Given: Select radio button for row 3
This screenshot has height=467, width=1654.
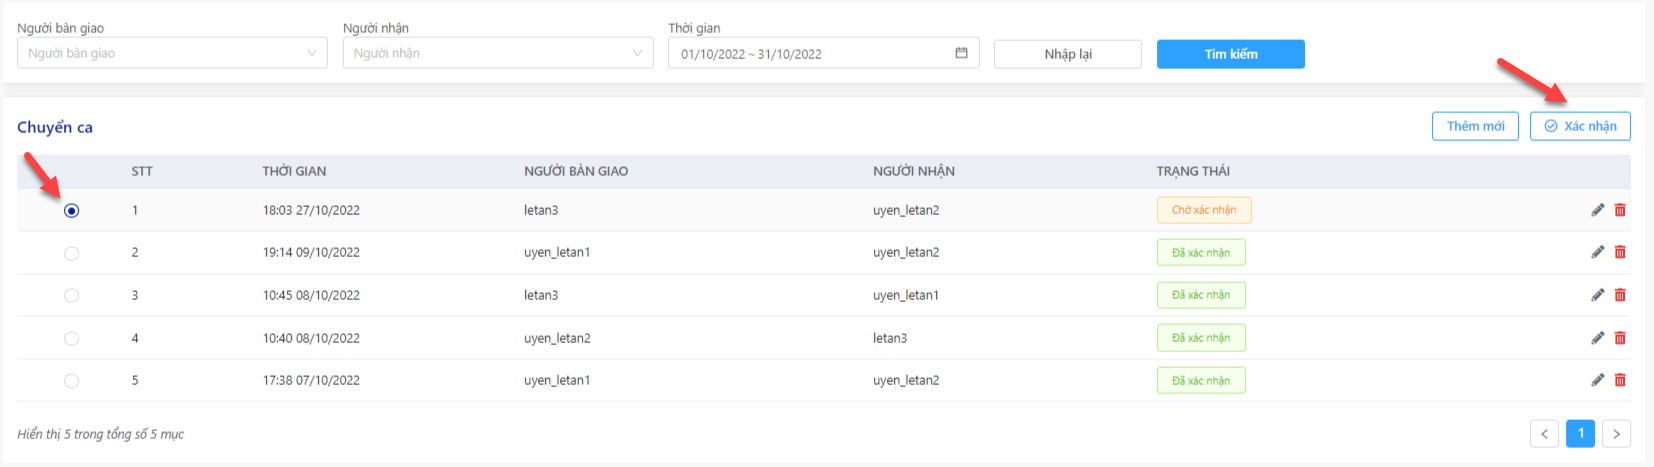Looking at the screenshot, I should click(x=71, y=295).
